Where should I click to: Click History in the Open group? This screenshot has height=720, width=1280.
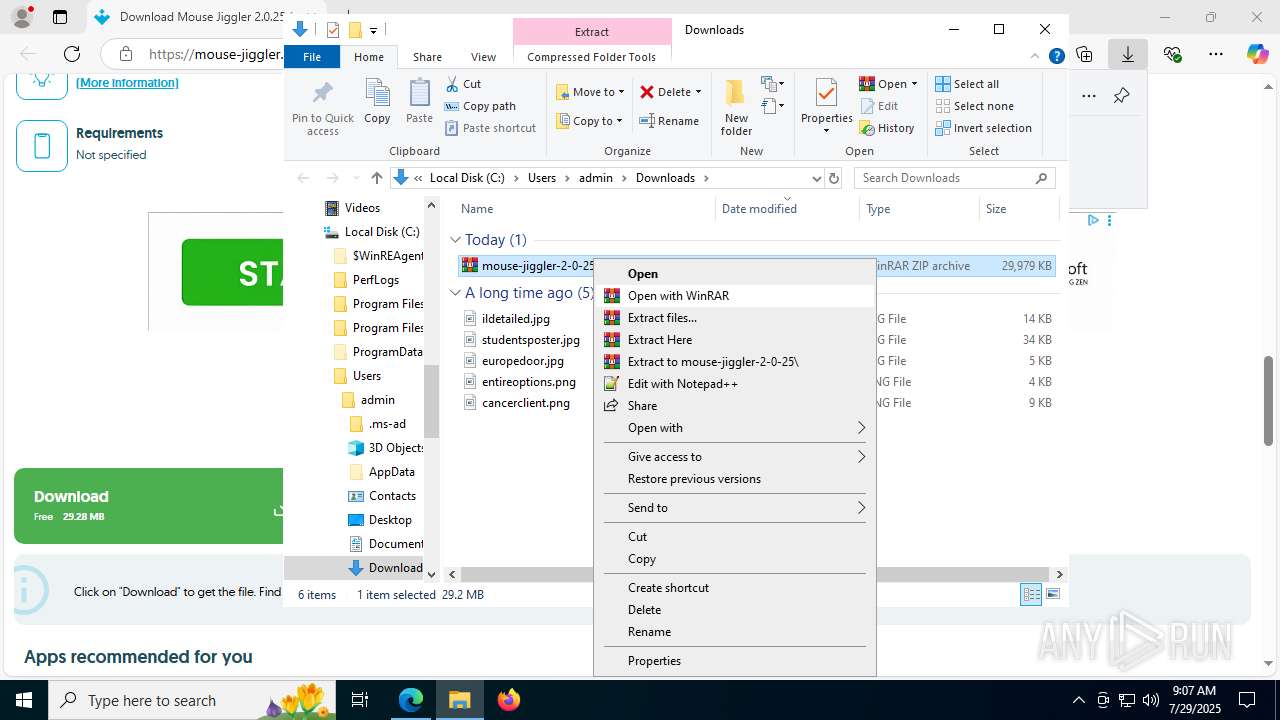coord(887,128)
